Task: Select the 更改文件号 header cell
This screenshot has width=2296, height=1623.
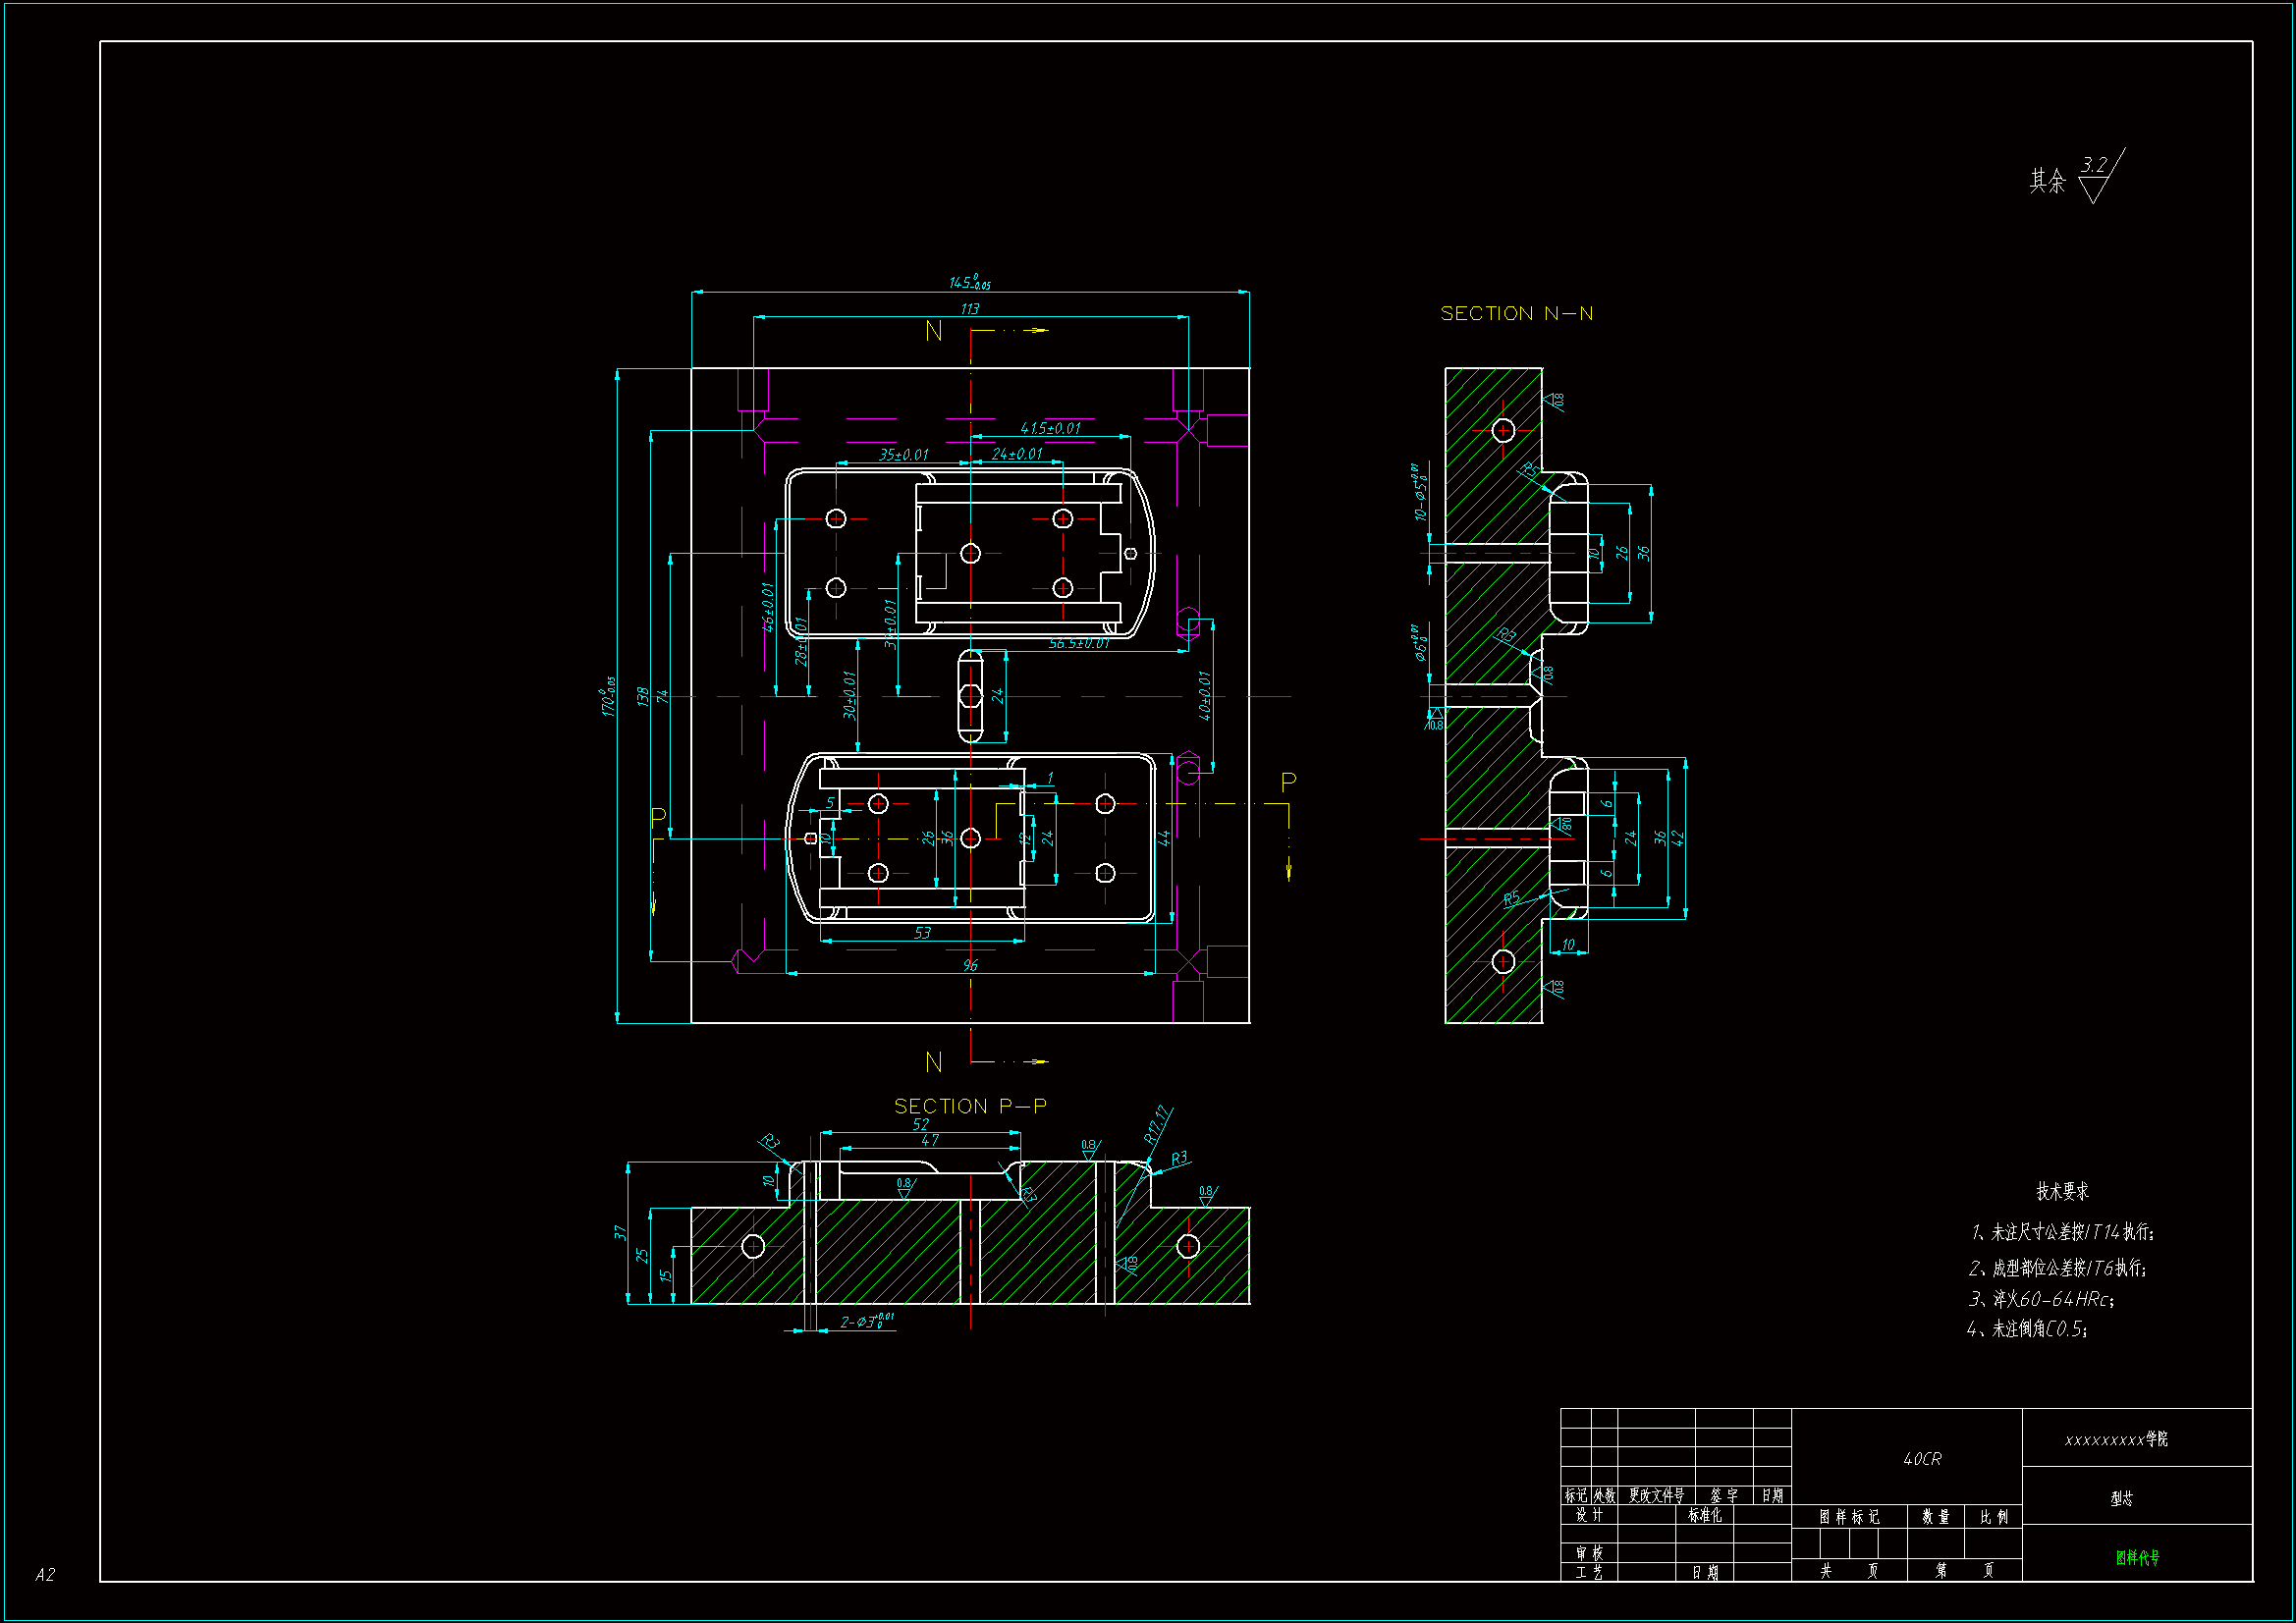Action: (x=1656, y=1495)
